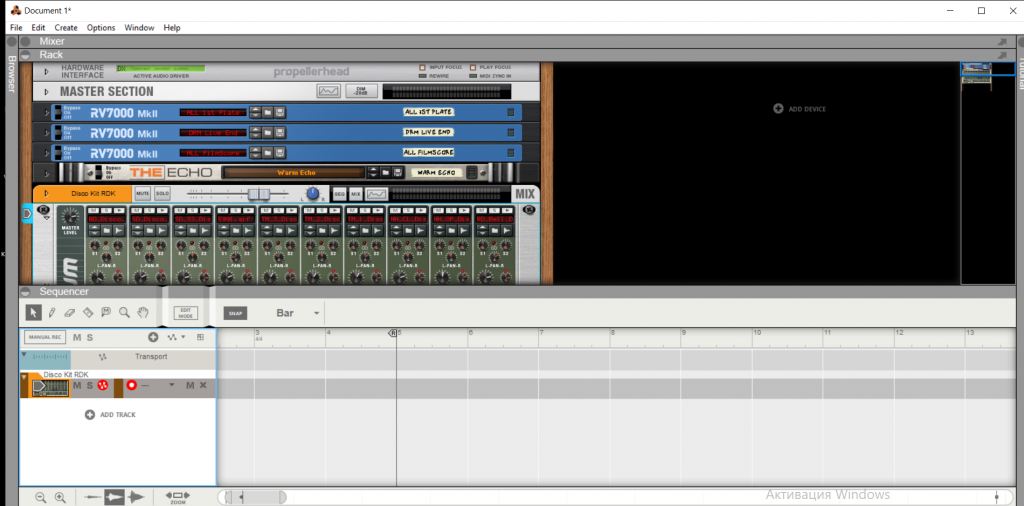Select the medium waveform height icon
This screenshot has width=1024, height=506.
tap(114, 498)
